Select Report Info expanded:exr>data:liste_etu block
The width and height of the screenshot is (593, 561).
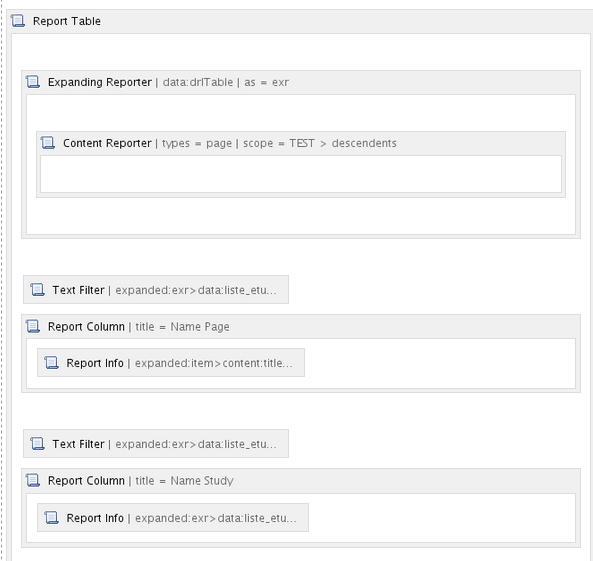click(x=173, y=517)
